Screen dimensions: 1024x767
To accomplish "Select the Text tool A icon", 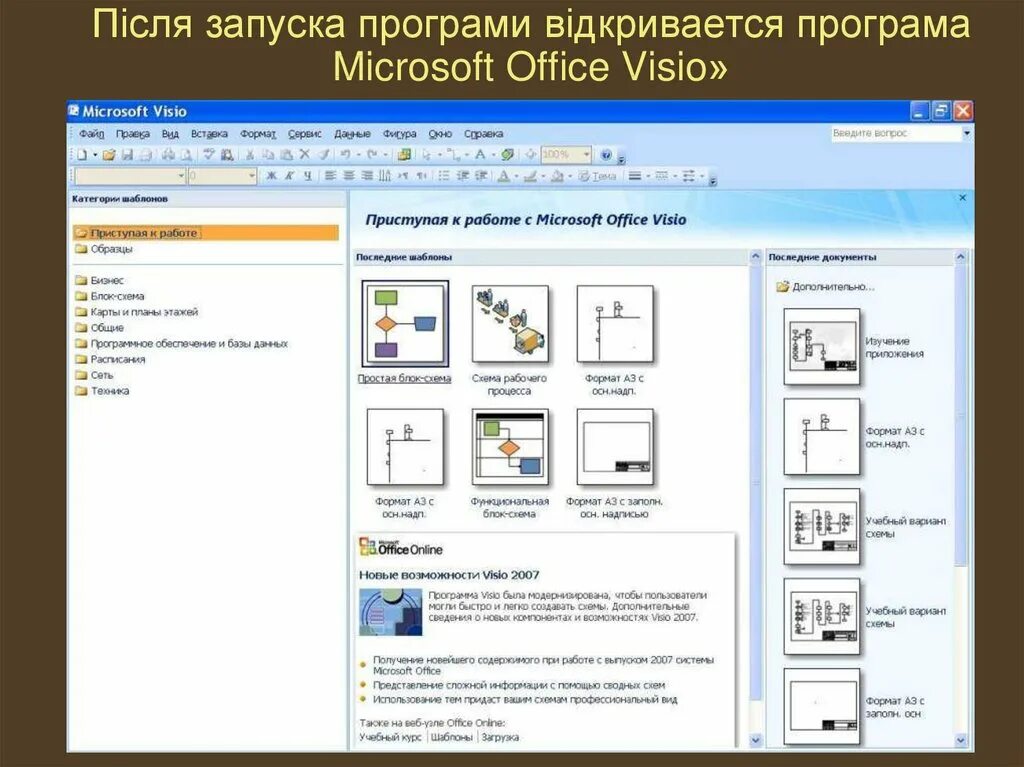I will pos(480,155).
